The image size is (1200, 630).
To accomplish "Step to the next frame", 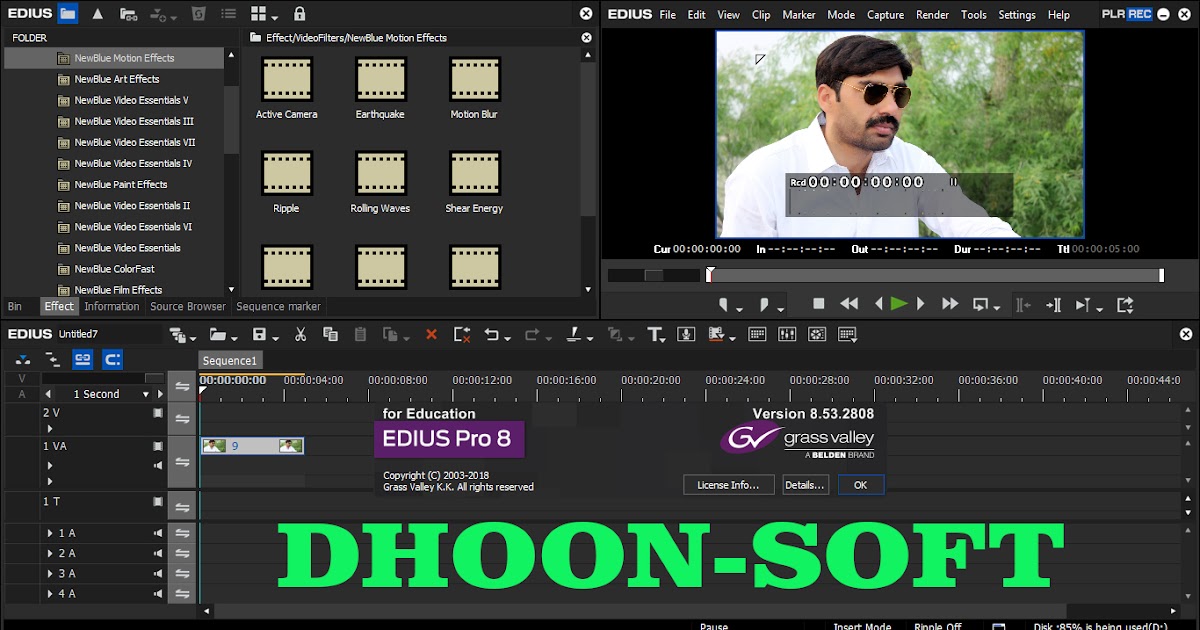I will tap(921, 304).
